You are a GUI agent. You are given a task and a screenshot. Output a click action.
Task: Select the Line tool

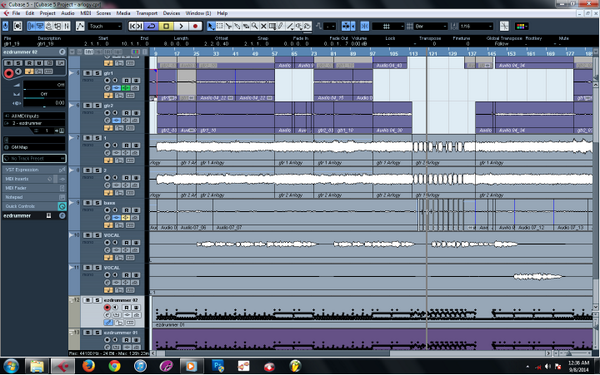tap(290, 26)
